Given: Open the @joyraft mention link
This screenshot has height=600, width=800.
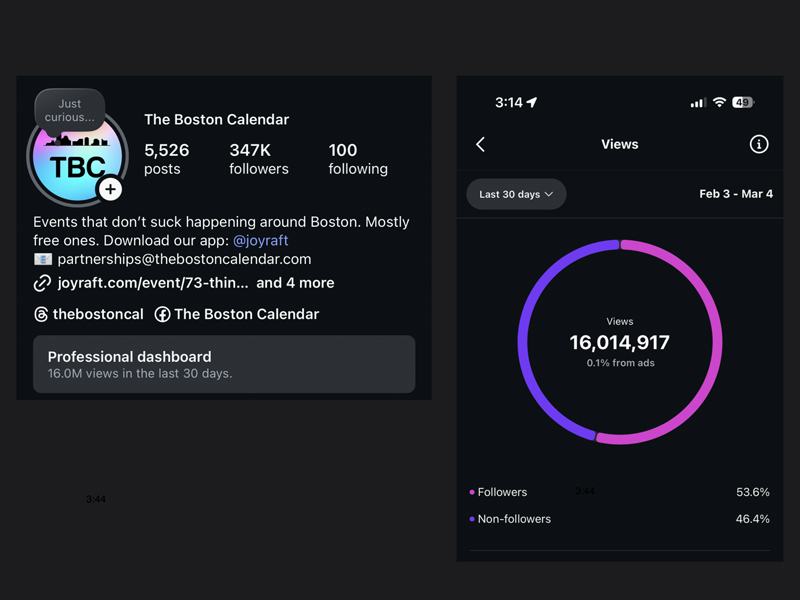Looking at the screenshot, I should coord(261,241).
